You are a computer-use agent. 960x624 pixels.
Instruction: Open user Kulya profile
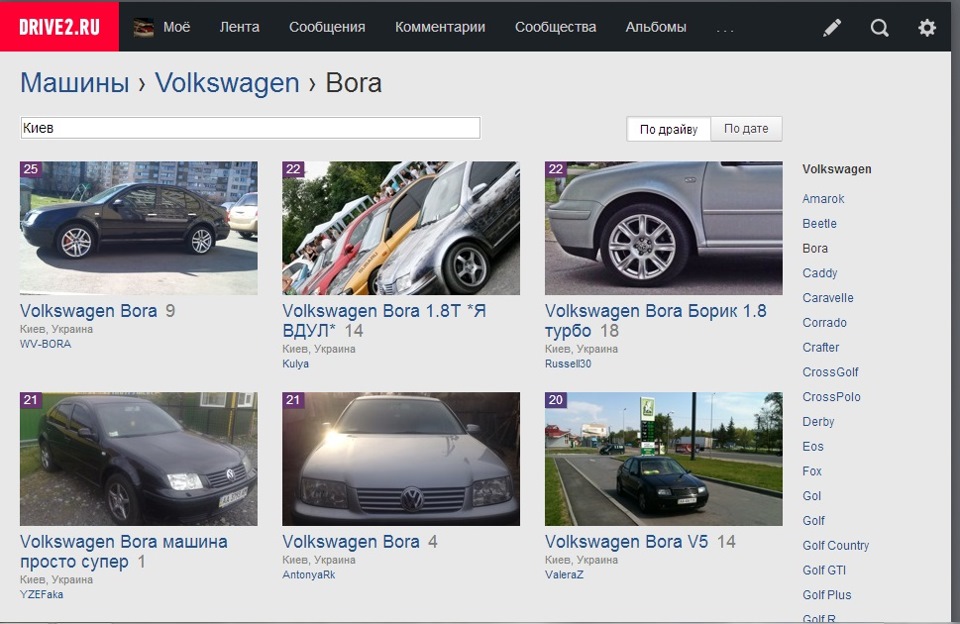(296, 364)
